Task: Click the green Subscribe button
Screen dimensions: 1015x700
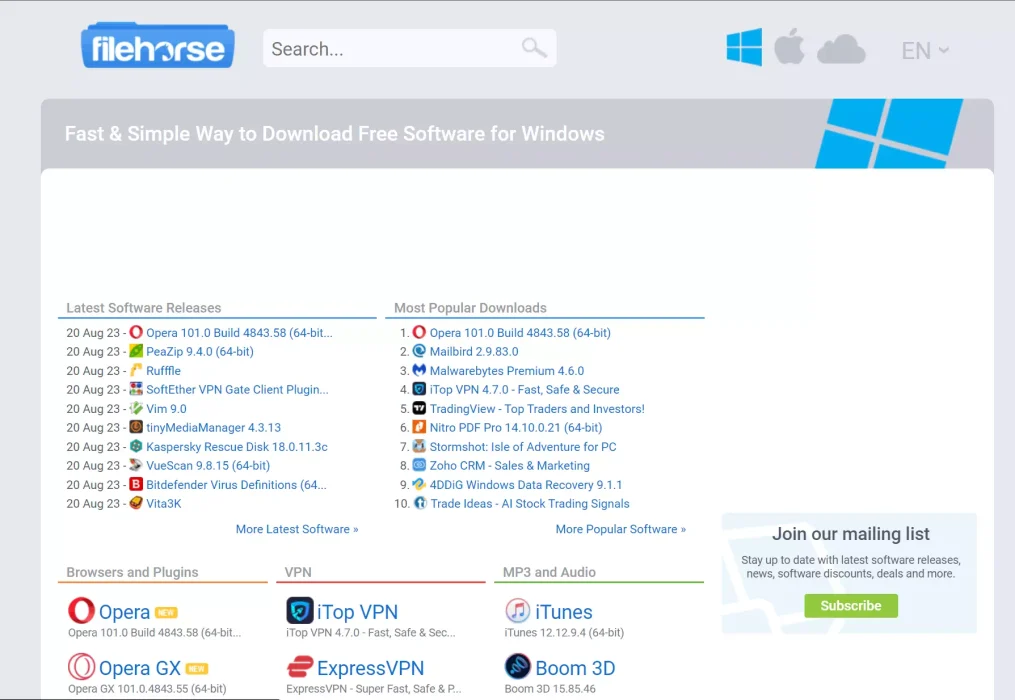Action: 851,605
